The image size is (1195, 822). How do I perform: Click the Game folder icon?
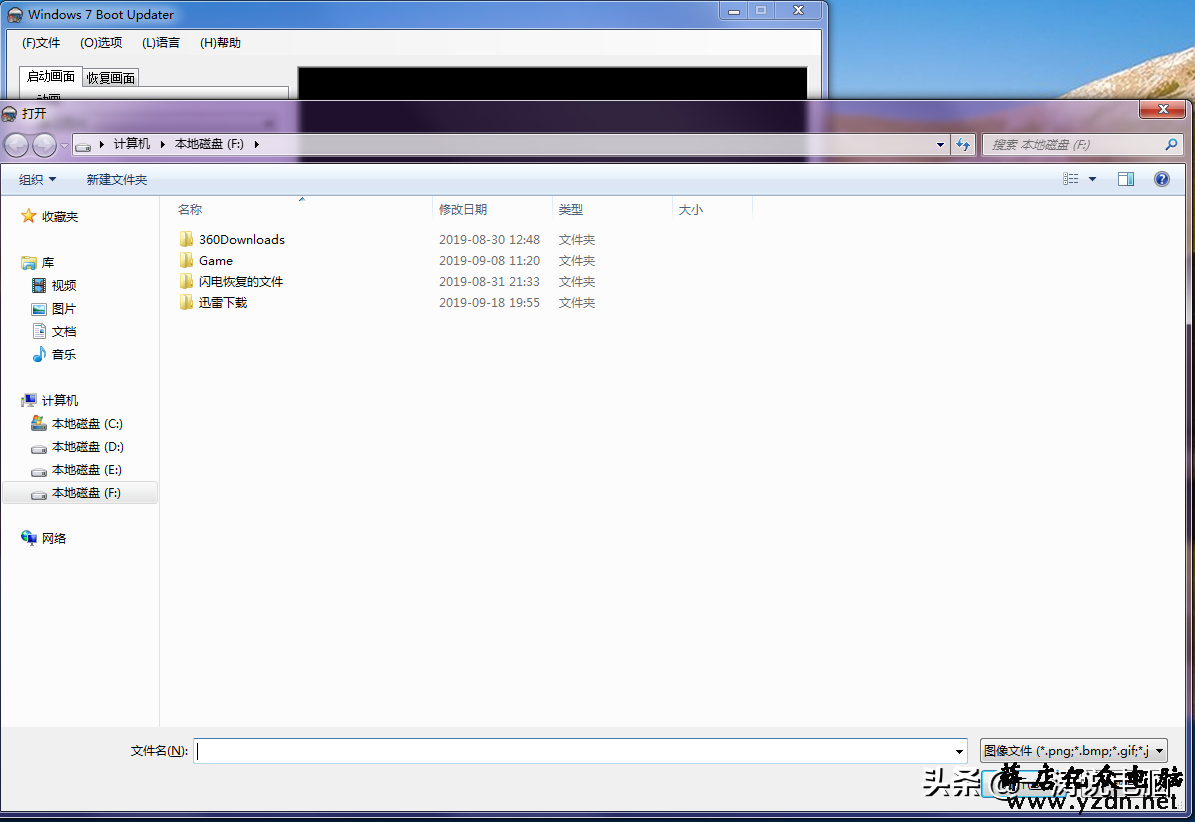(x=187, y=261)
